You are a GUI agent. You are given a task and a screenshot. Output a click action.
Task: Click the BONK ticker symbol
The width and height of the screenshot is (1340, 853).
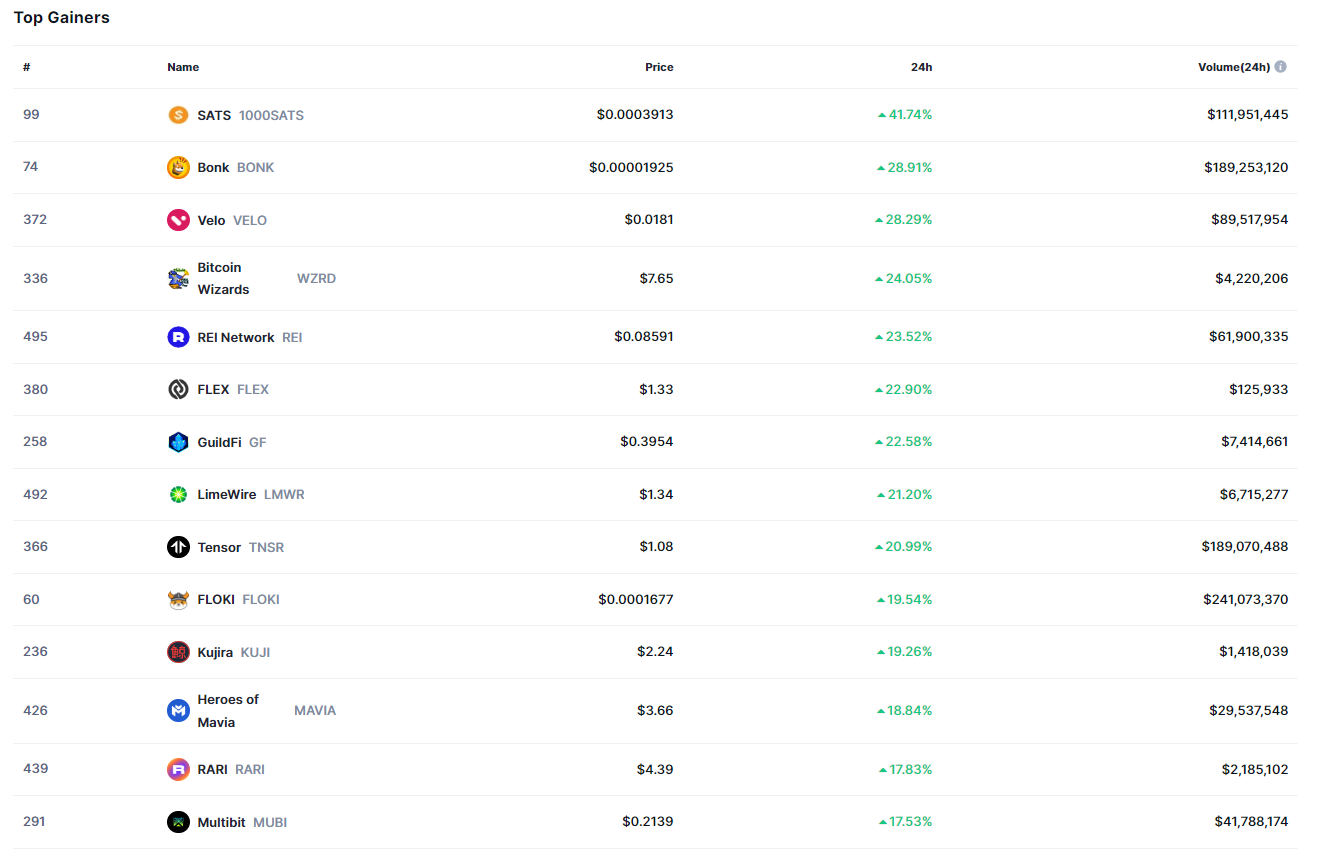[255, 167]
